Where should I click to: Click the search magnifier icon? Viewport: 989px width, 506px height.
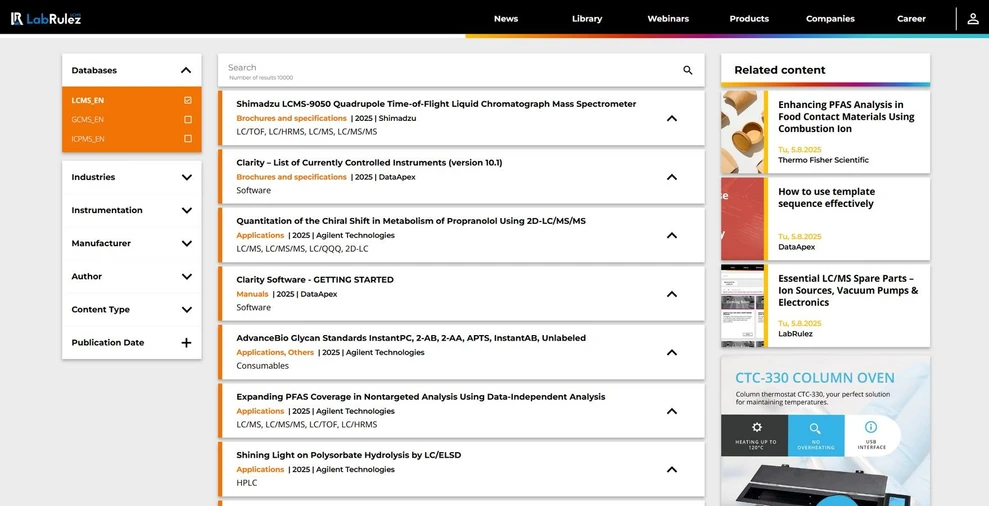(x=688, y=70)
